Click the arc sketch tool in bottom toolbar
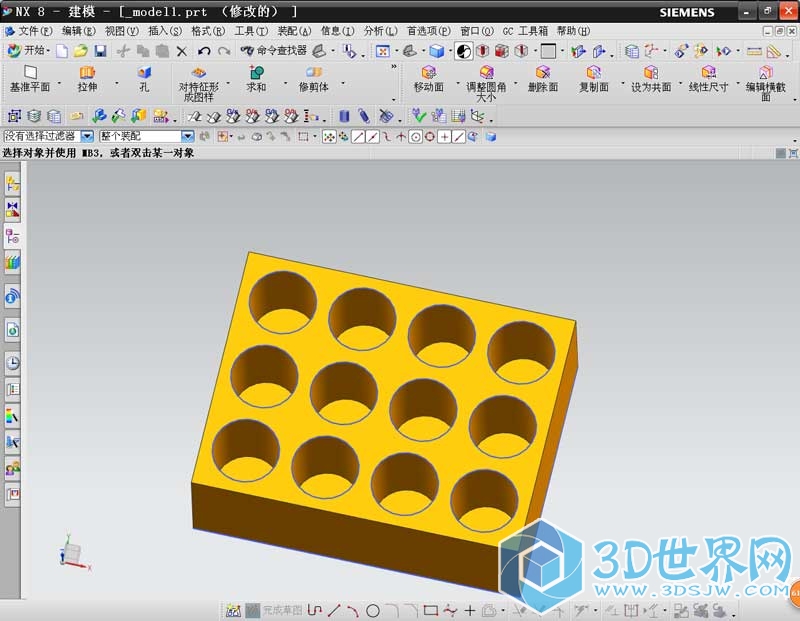 (353, 610)
